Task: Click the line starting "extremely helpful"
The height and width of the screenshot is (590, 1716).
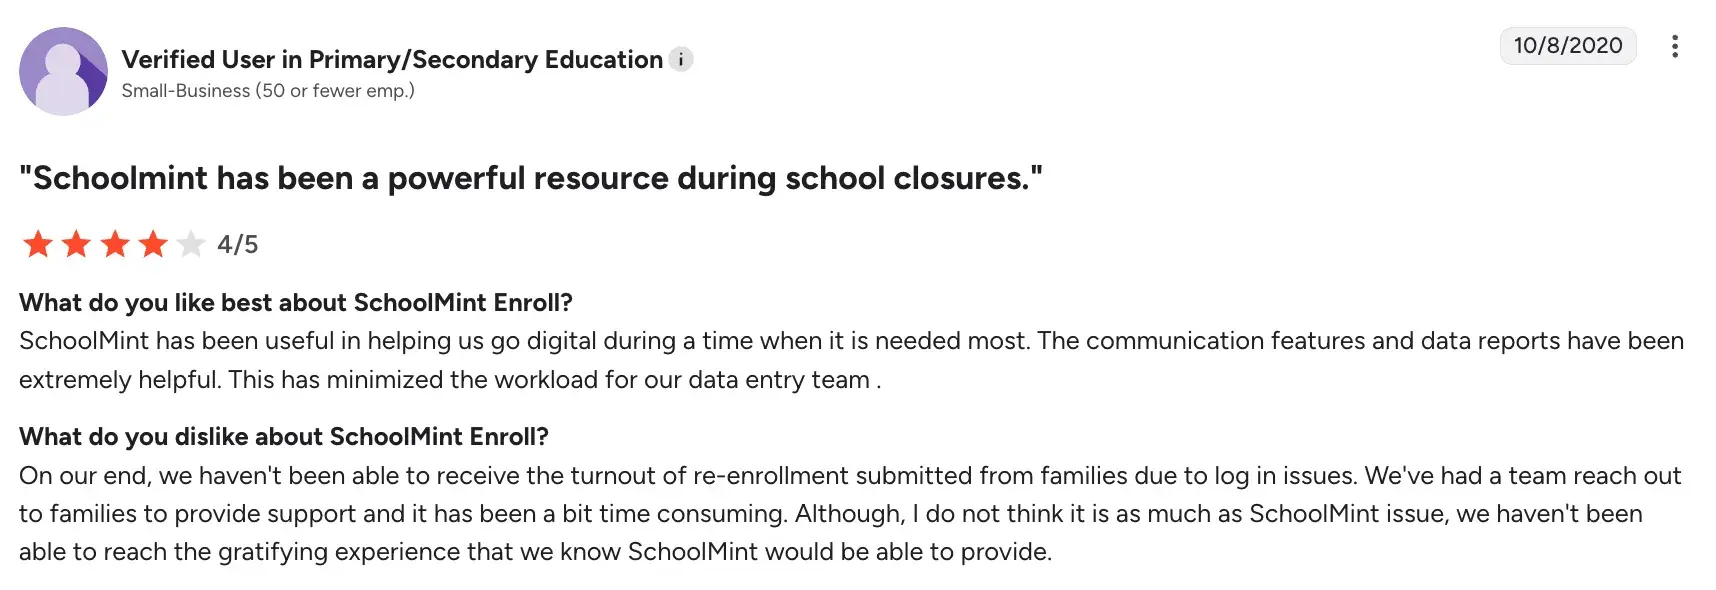Action: [450, 380]
